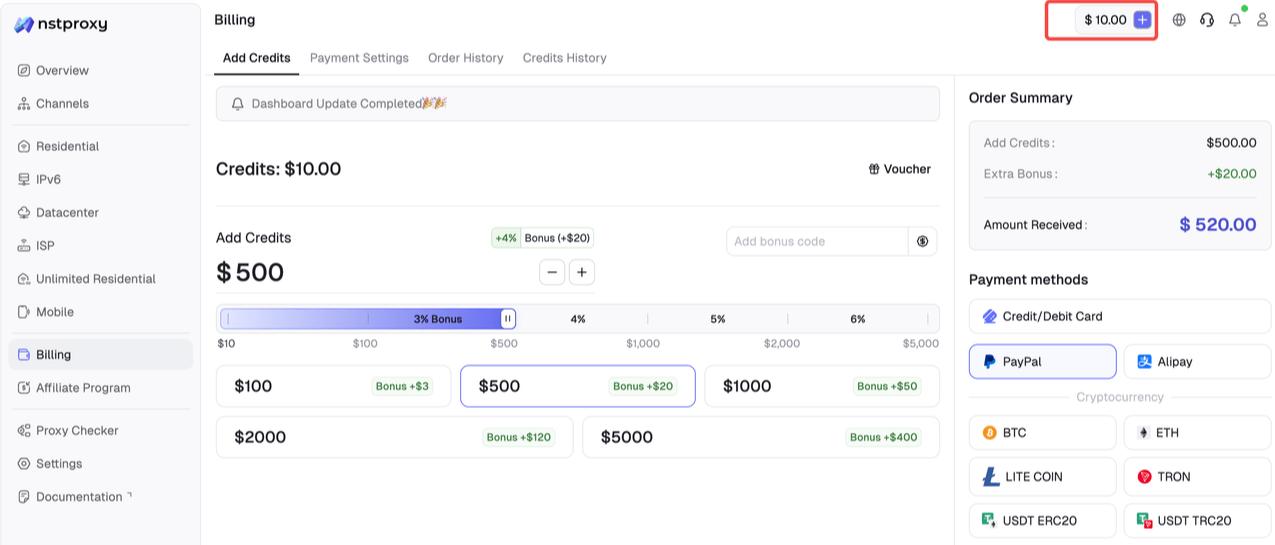Image resolution: width=1275 pixels, height=545 pixels.
Task: Choose Credit/Debit Card payment method
Action: click(1120, 316)
